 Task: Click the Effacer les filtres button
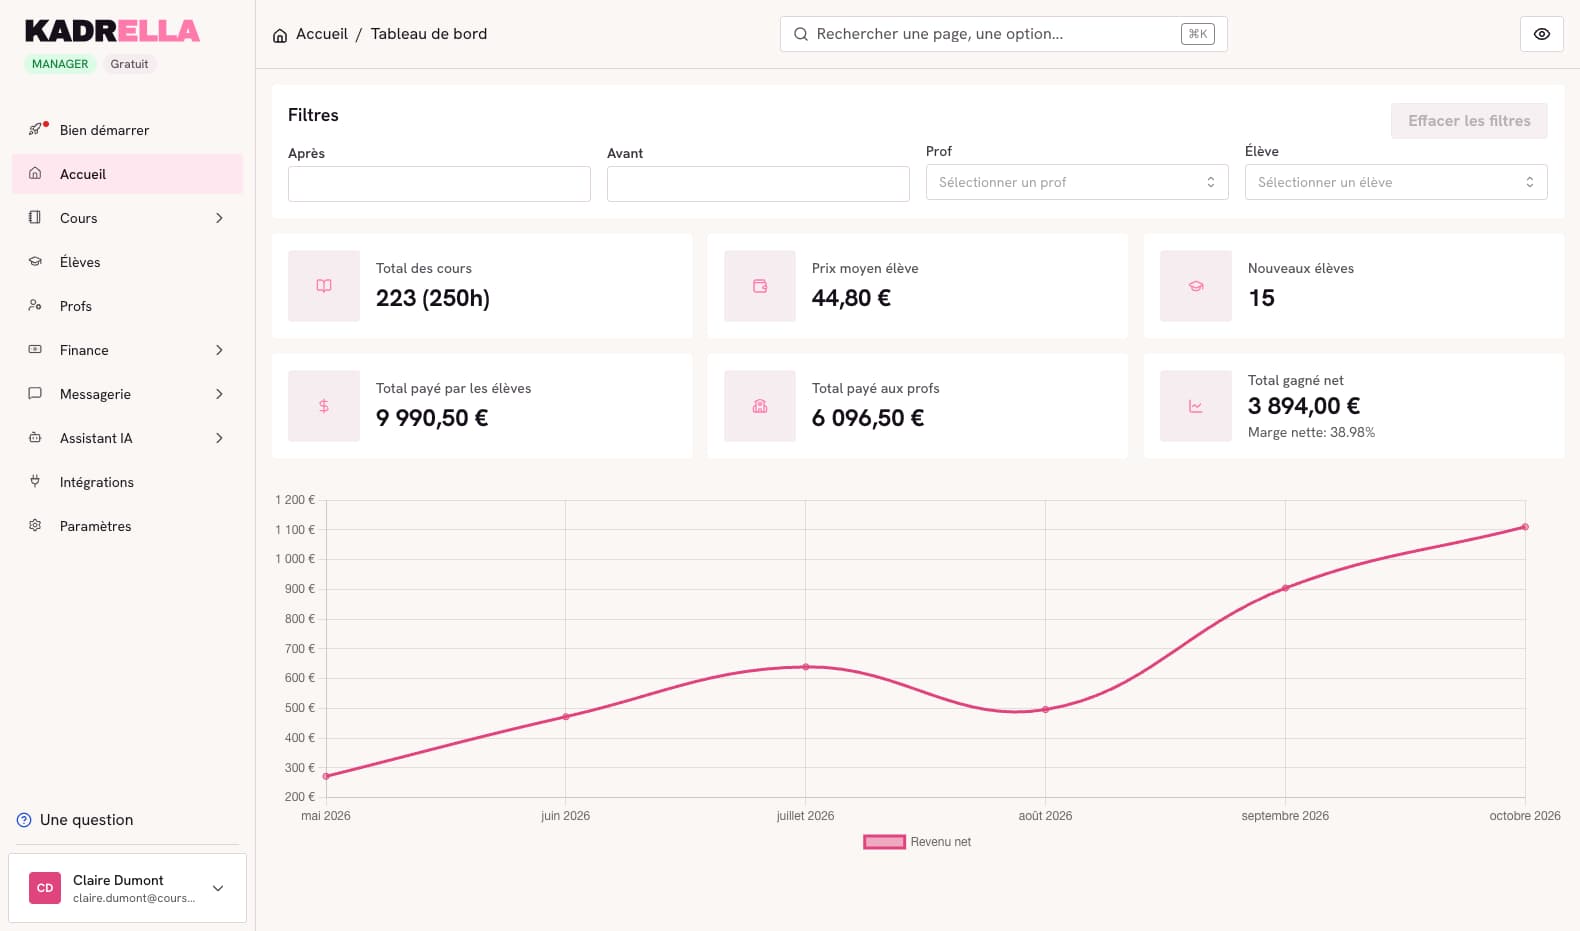tap(1469, 121)
